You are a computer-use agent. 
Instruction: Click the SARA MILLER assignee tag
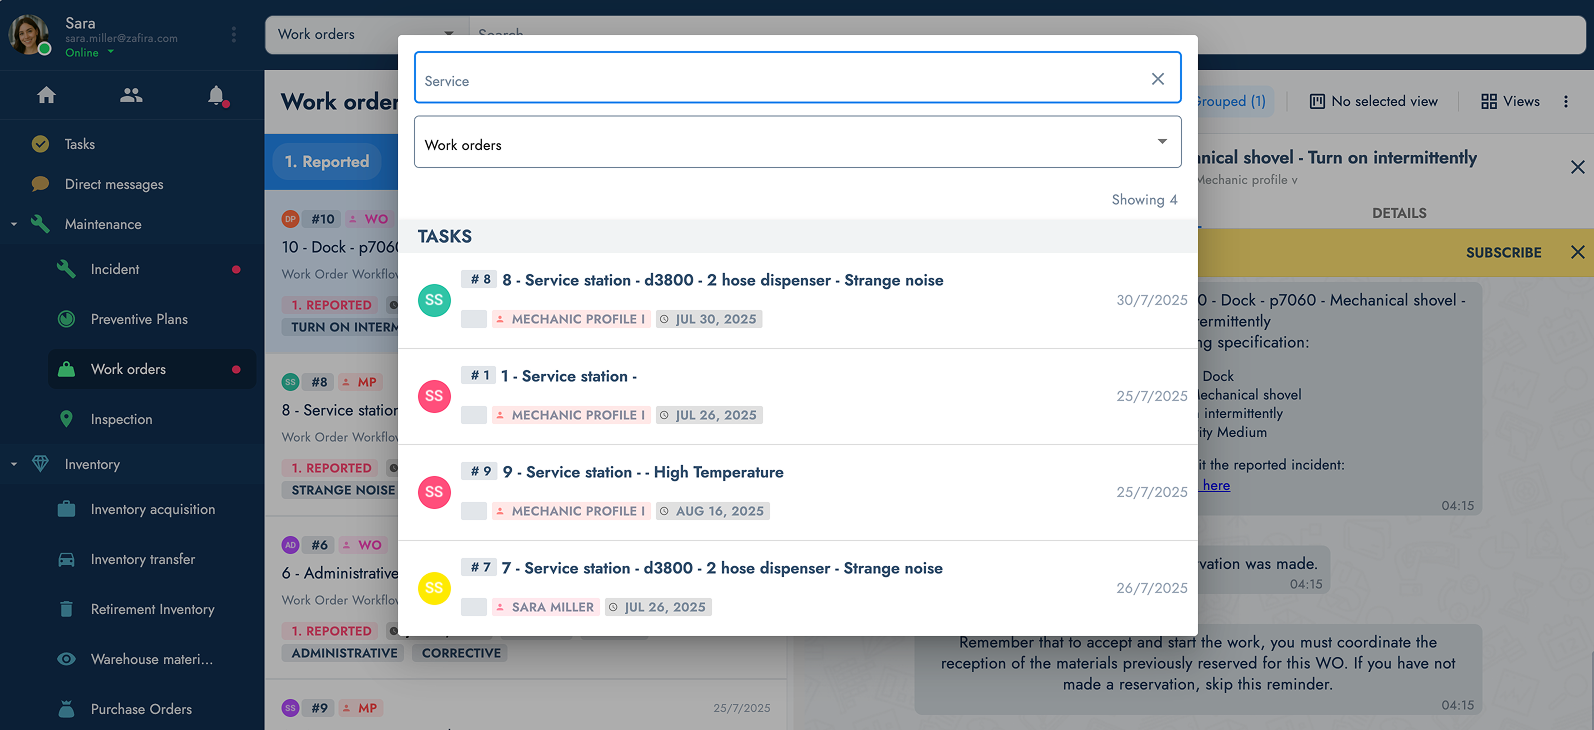click(x=546, y=607)
